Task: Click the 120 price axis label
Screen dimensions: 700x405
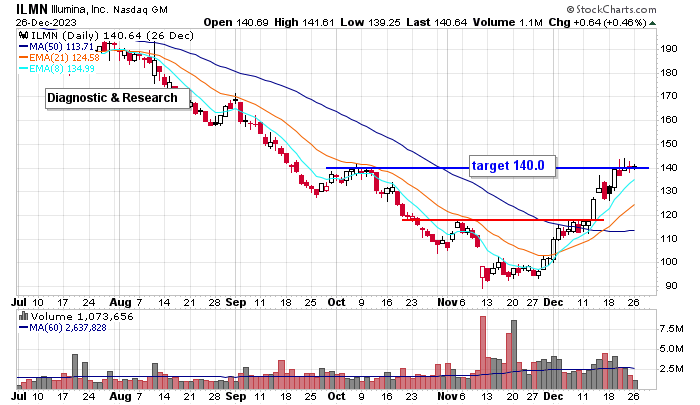Action: [668, 215]
